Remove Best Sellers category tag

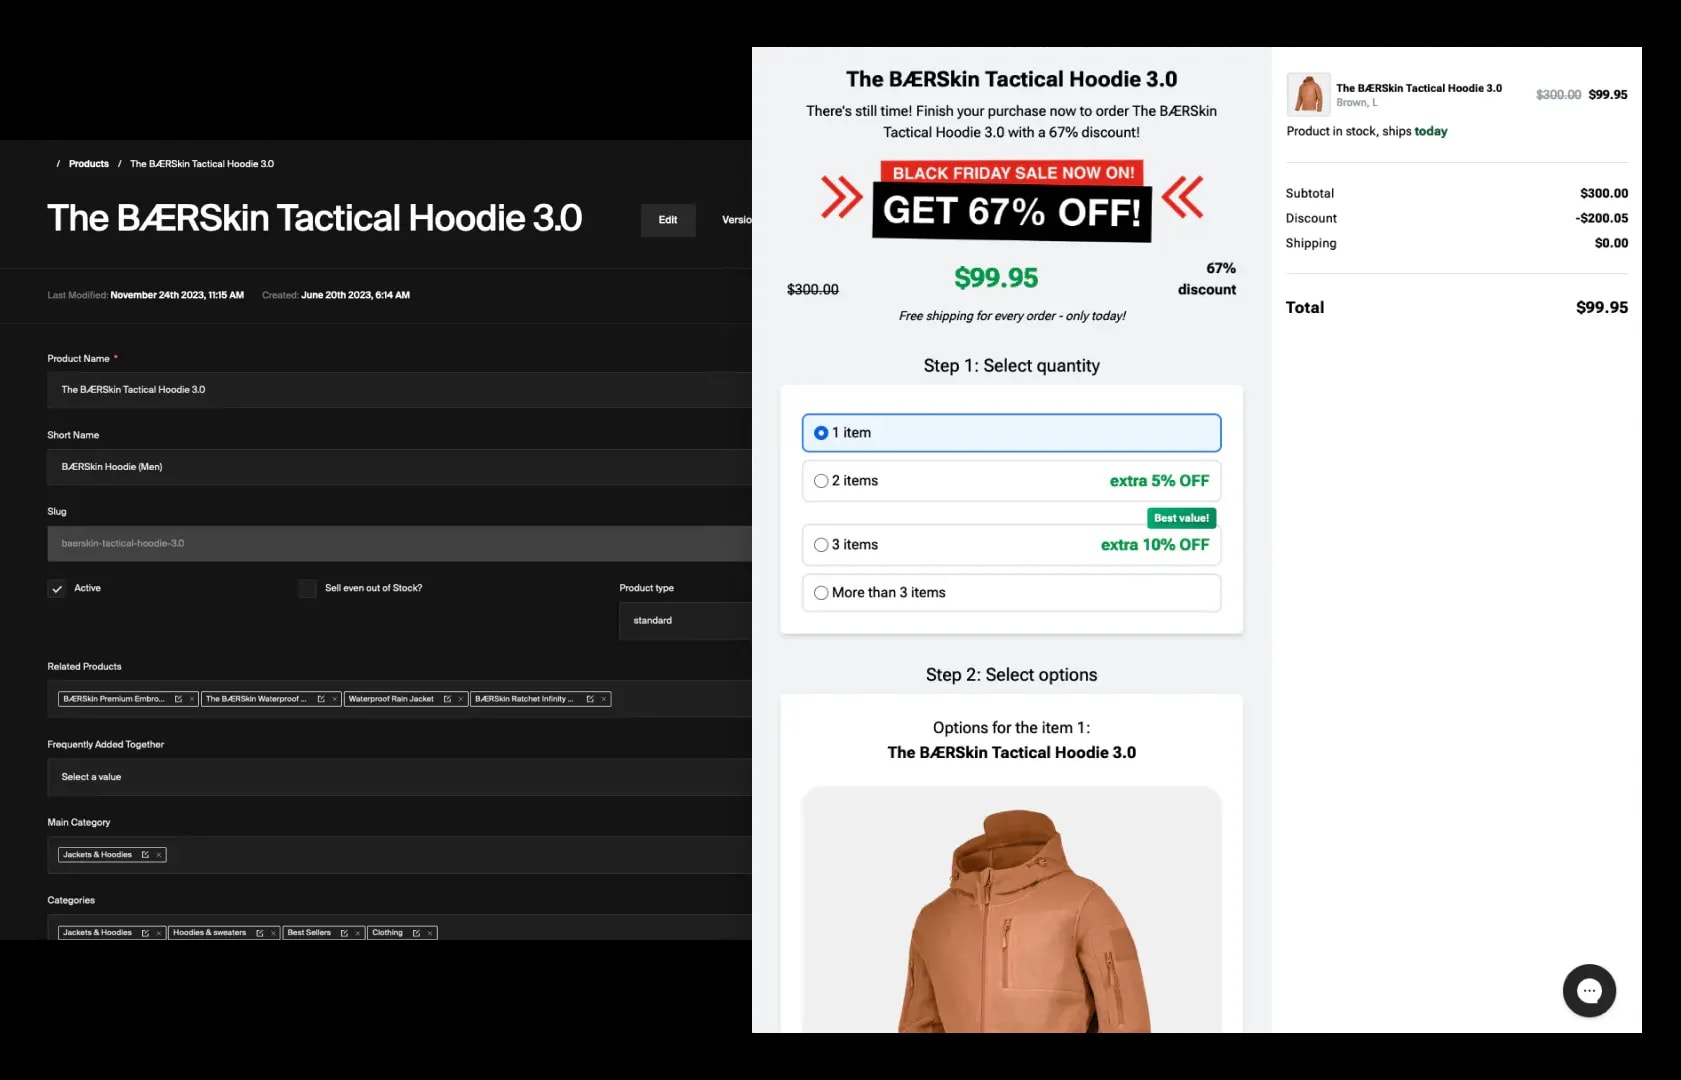coord(357,933)
